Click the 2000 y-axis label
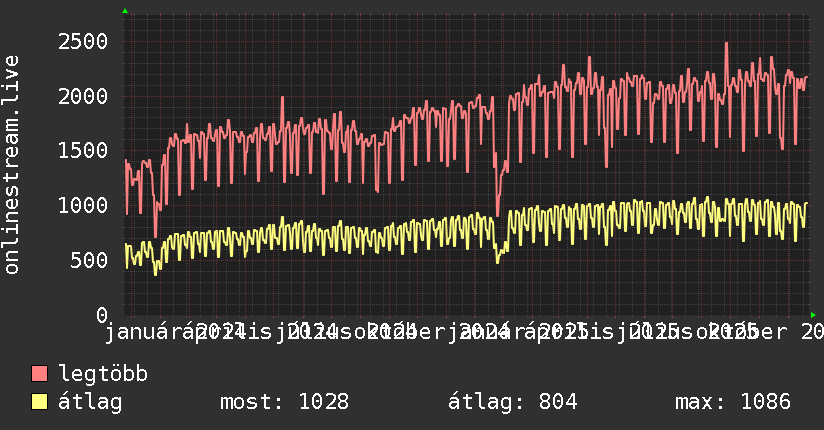Viewport: 824px width, 430px height. [x=83, y=96]
